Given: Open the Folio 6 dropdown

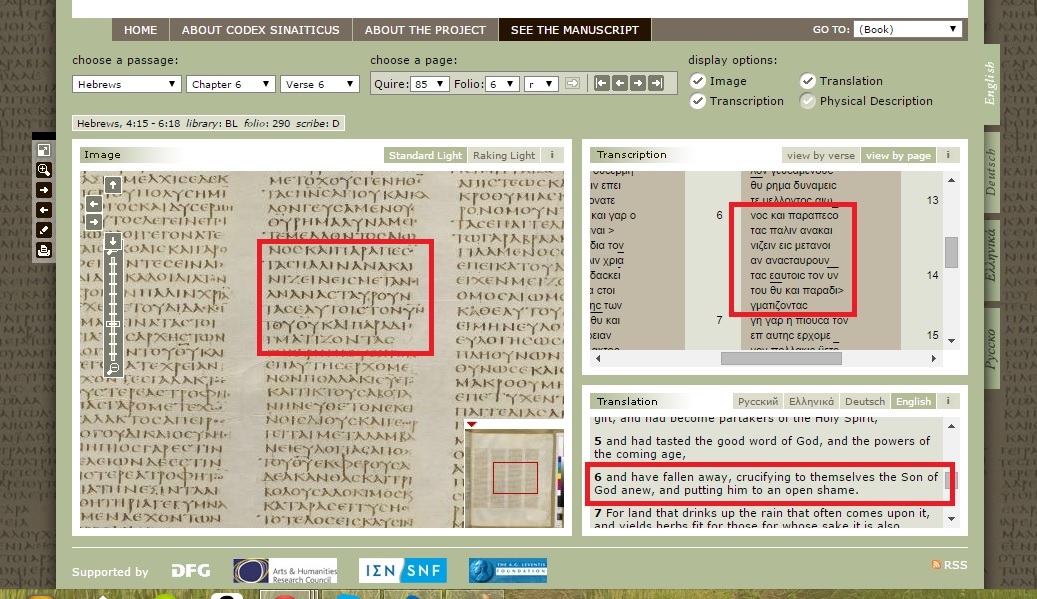Looking at the screenshot, I should coord(502,84).
